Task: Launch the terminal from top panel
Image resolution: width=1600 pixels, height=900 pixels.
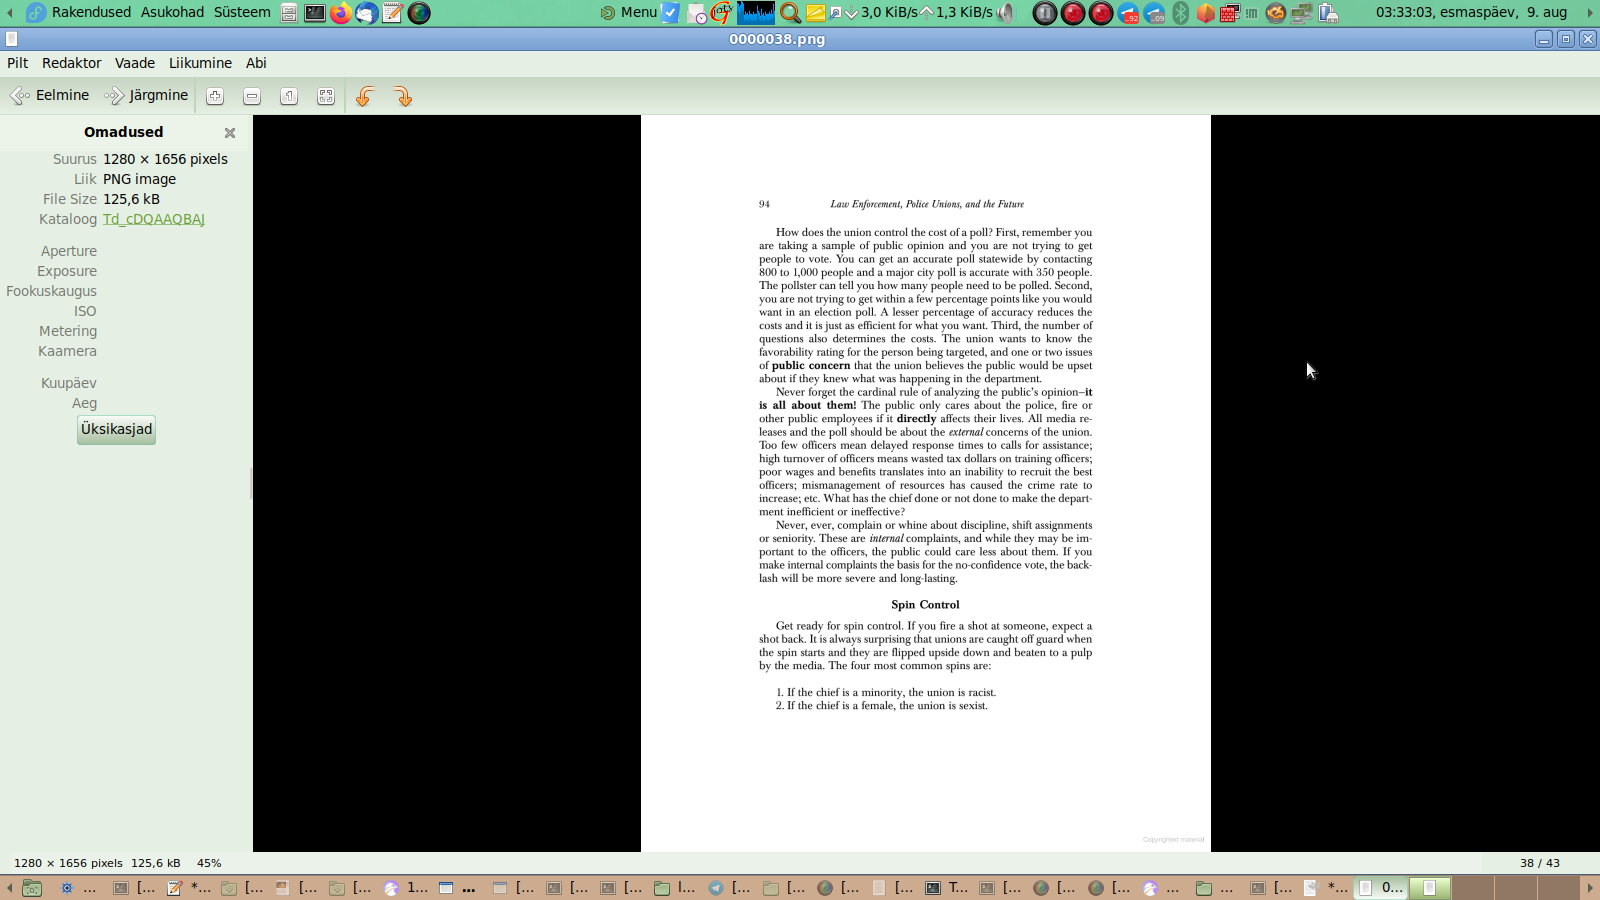Action: coord(315,13)
